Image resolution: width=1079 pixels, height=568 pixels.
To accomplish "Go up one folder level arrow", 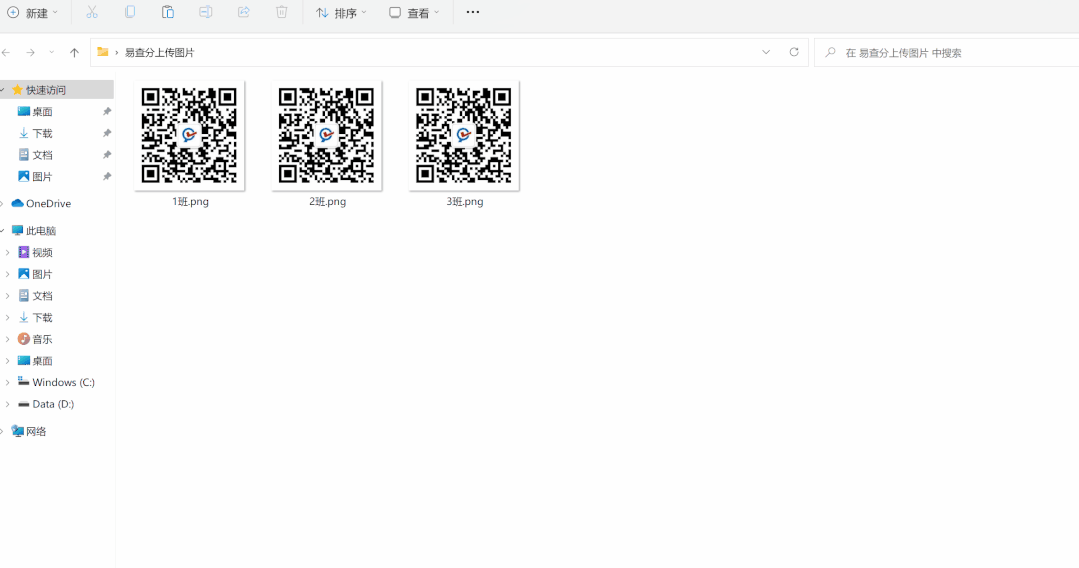I will coord(74,52).
